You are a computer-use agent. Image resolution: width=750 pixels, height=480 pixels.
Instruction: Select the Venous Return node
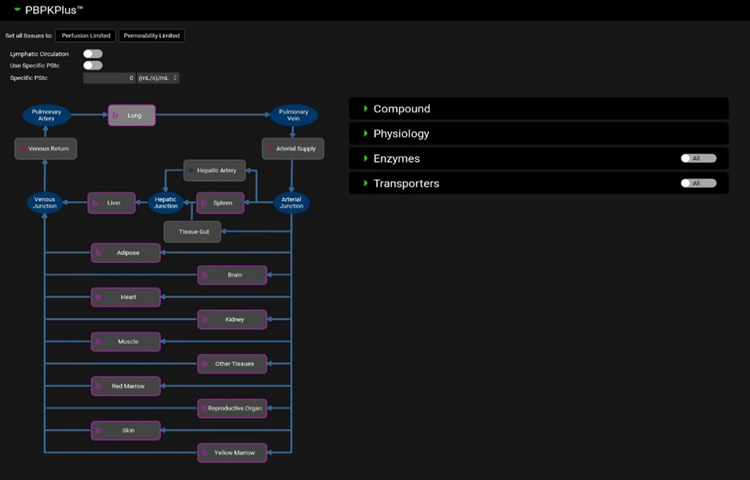point(46,149)
